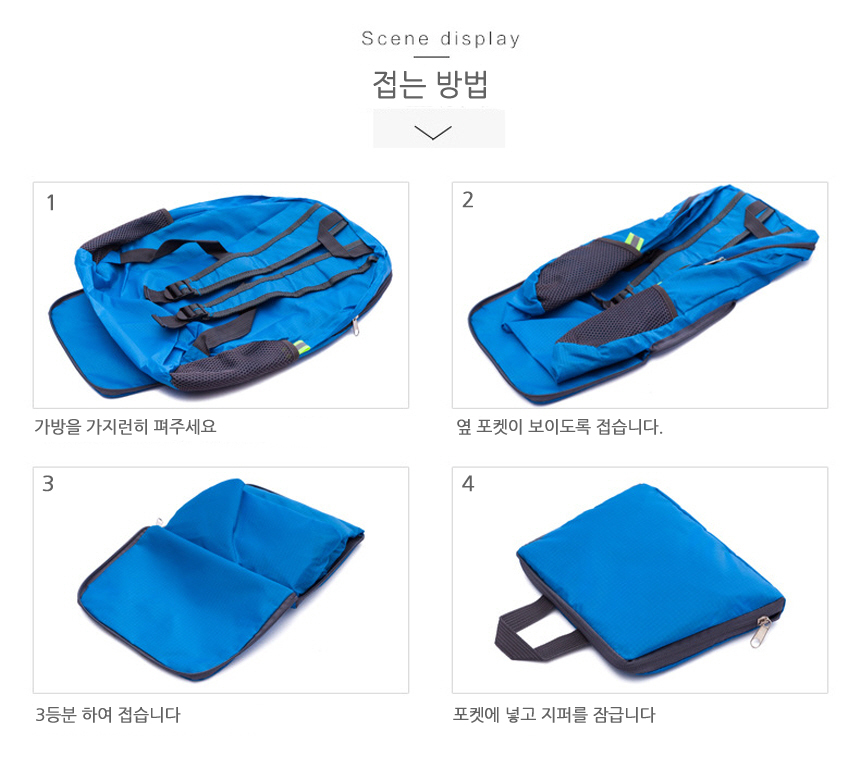Click the number 2 step label
This screenshot has height=757, width=860.
point(467,200)
